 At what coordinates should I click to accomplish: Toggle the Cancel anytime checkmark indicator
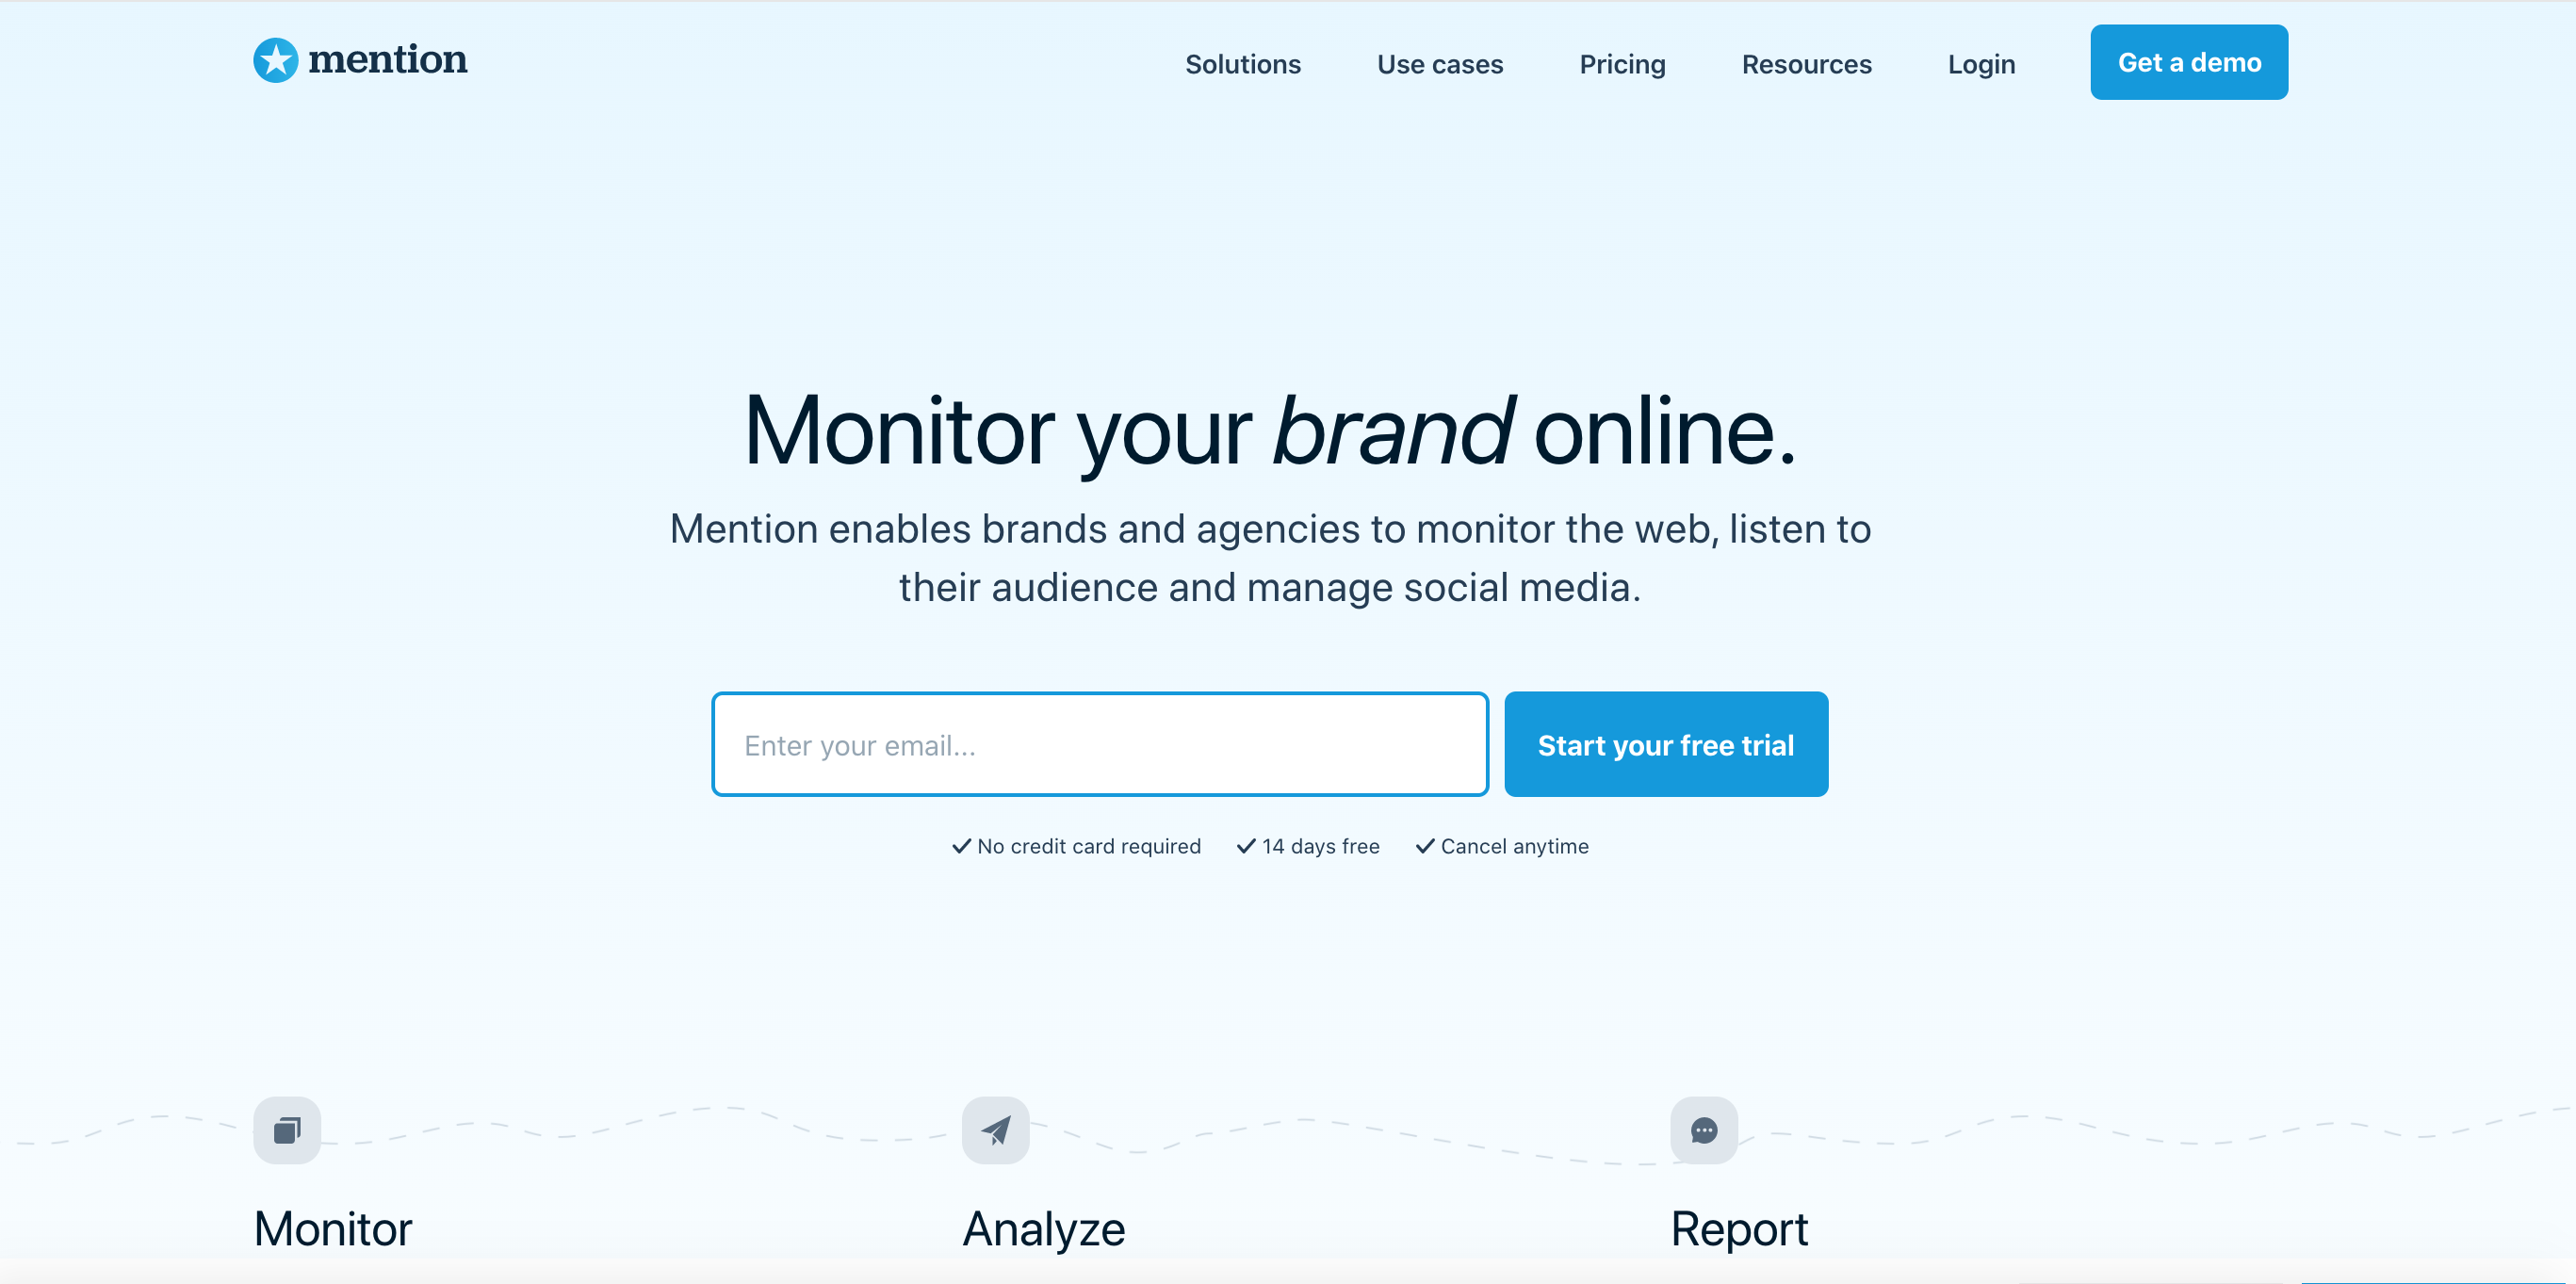coord(1425,846)
